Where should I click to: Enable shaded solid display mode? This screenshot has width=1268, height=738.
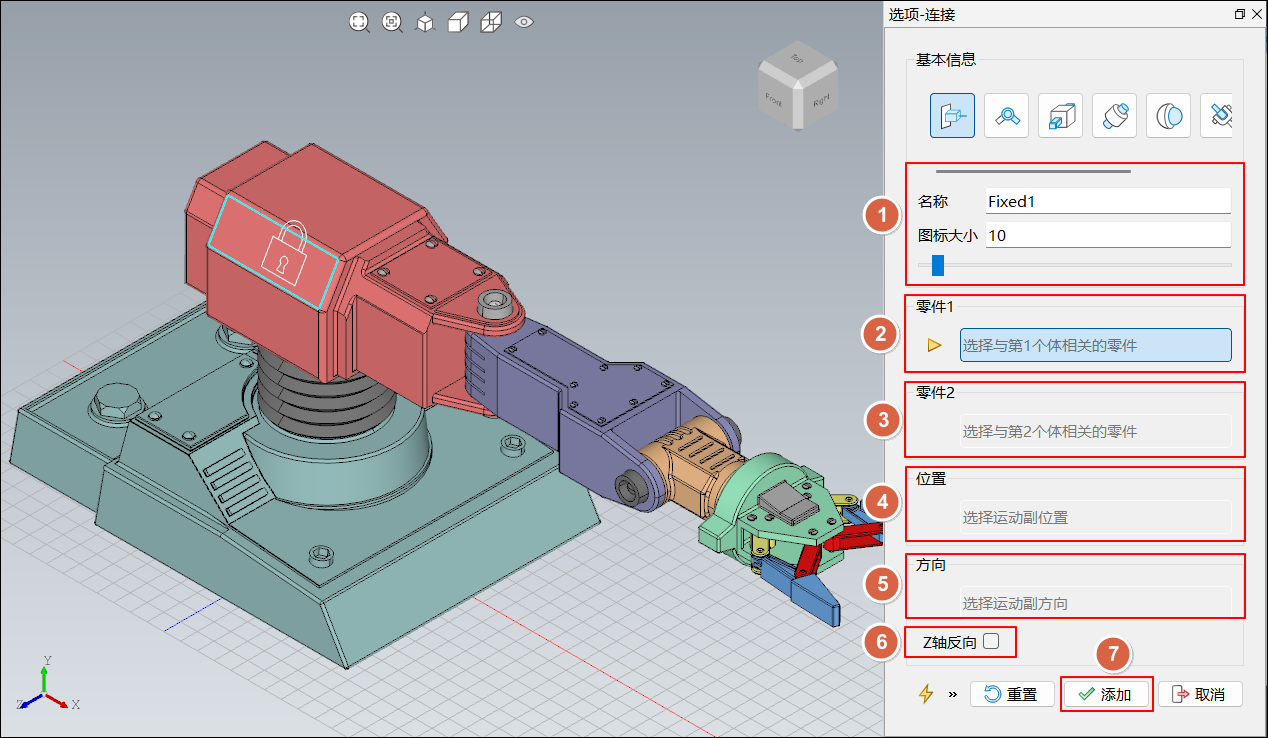(457, 22)
